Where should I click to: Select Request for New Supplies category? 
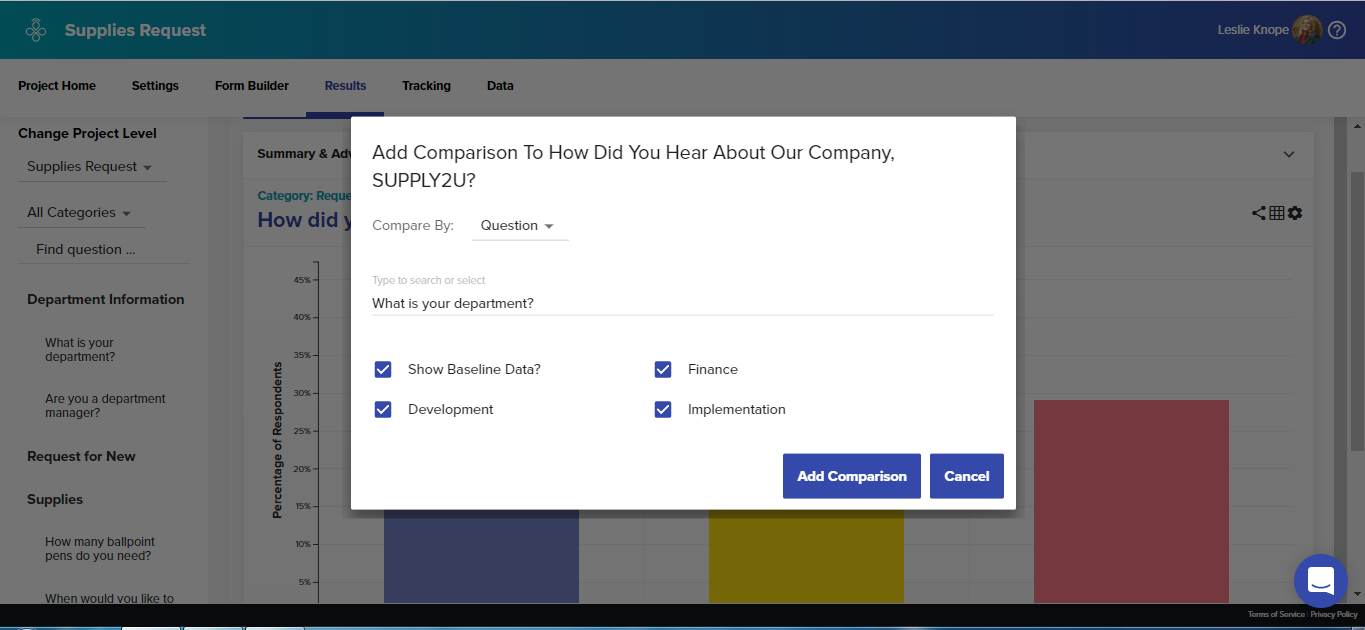[81, 478]
